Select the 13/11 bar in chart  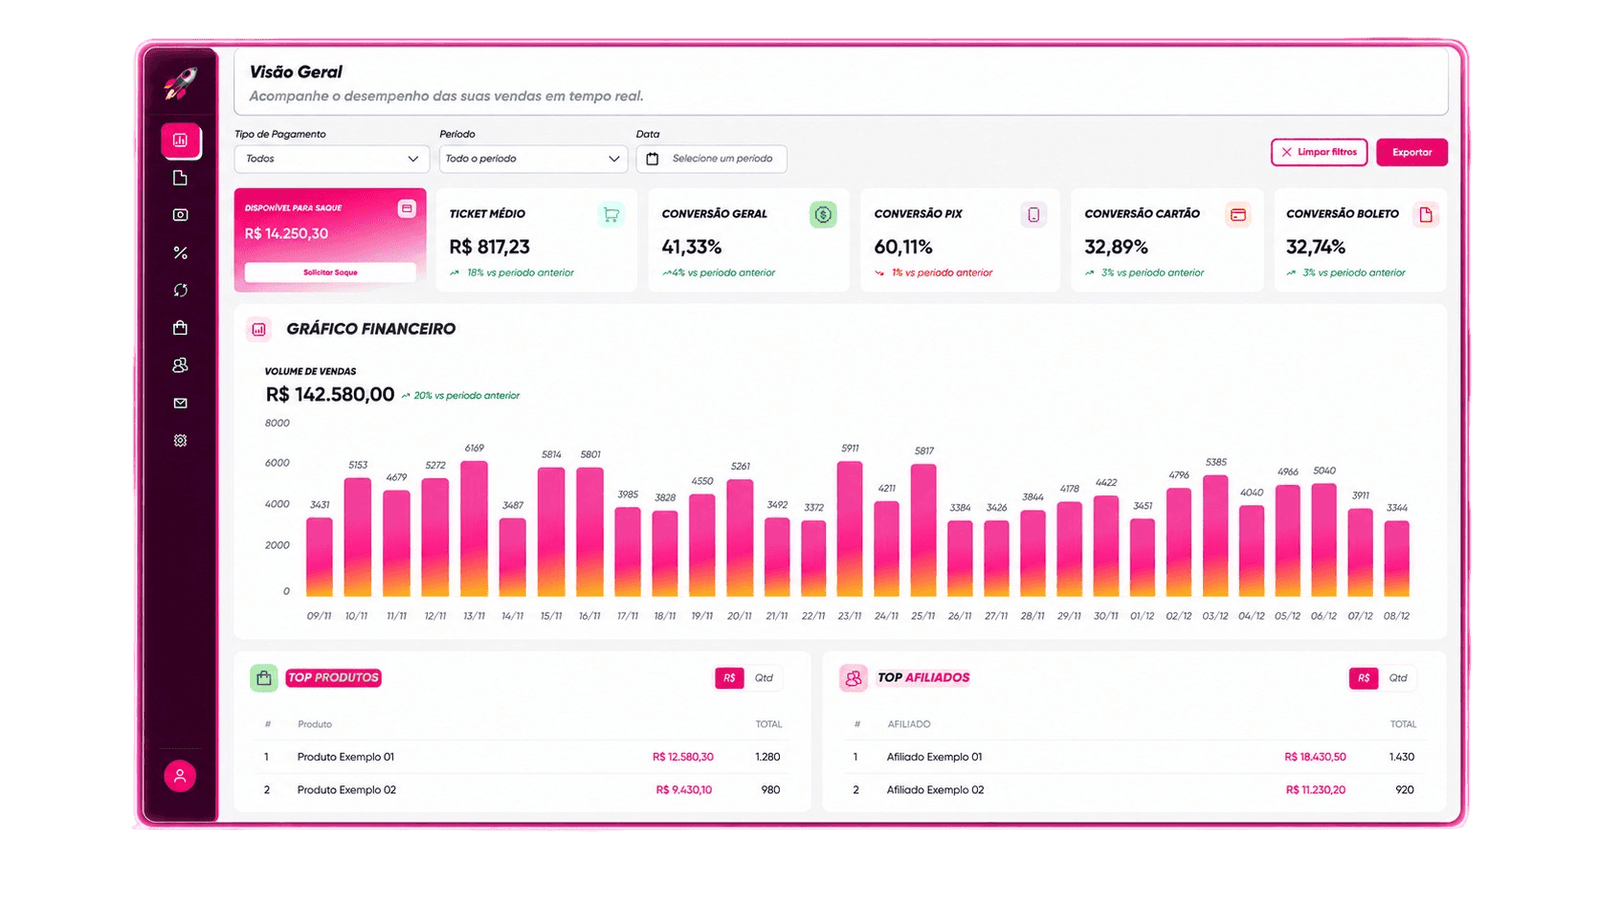pos(474,529)
